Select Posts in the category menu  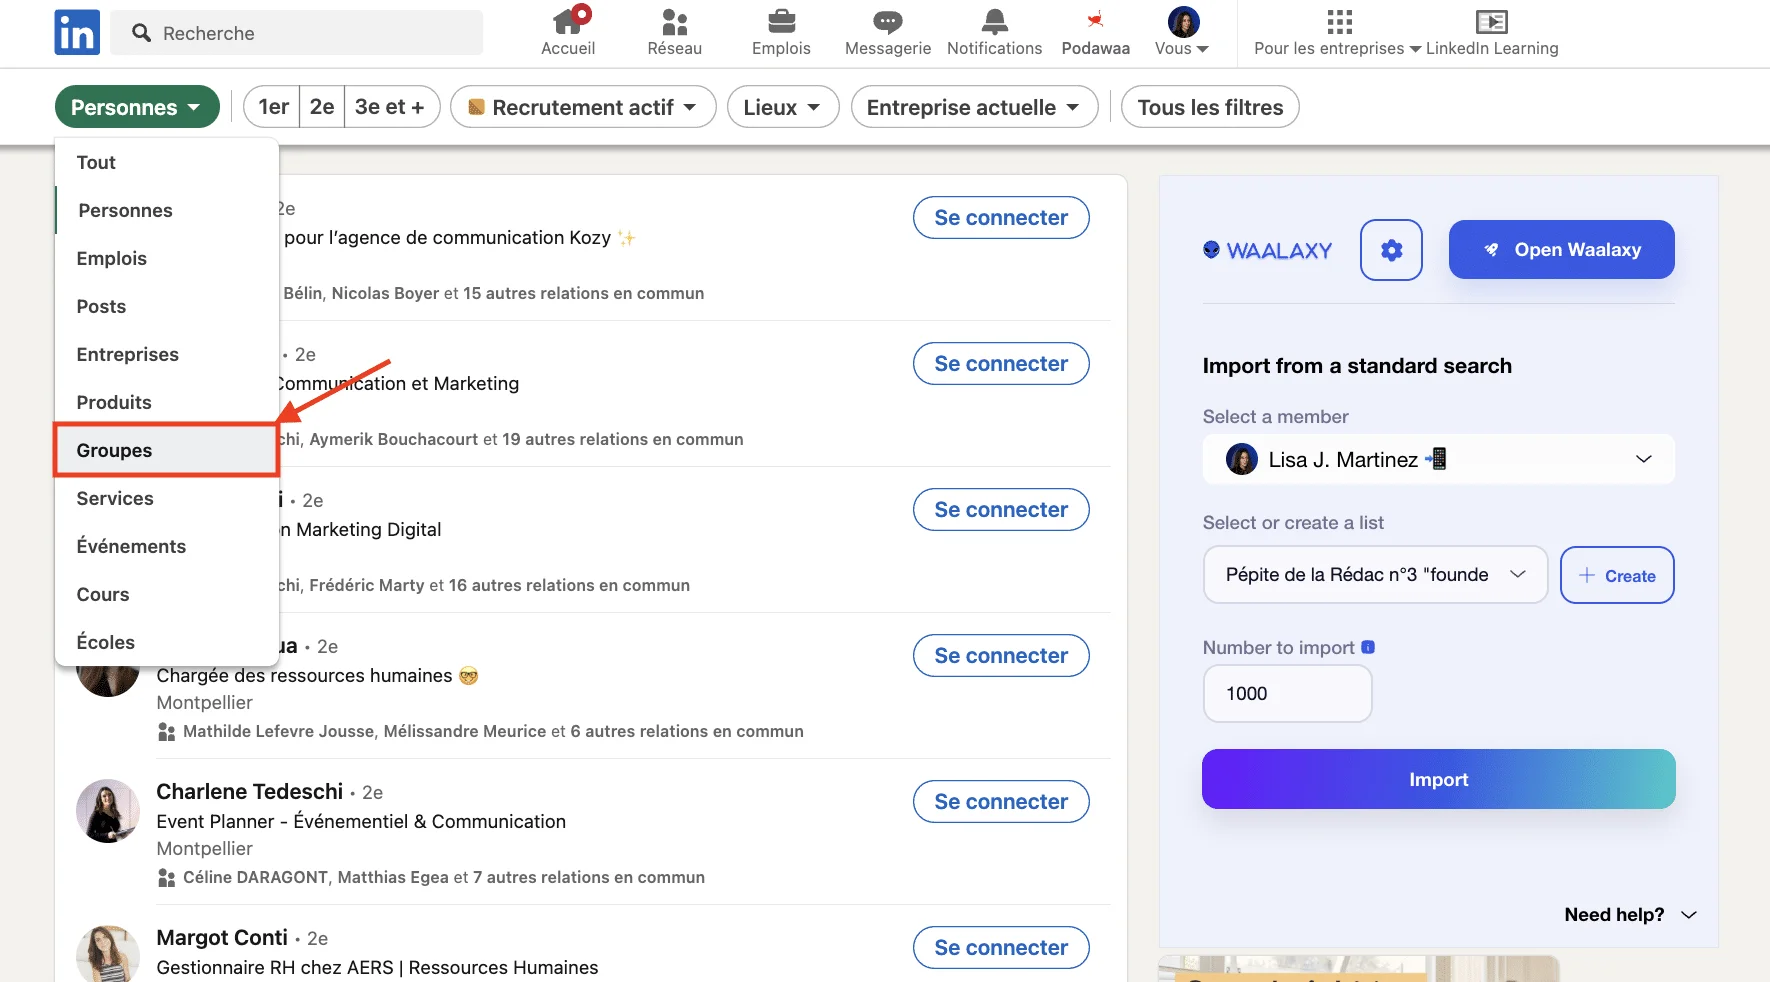[x=167, y=306]
